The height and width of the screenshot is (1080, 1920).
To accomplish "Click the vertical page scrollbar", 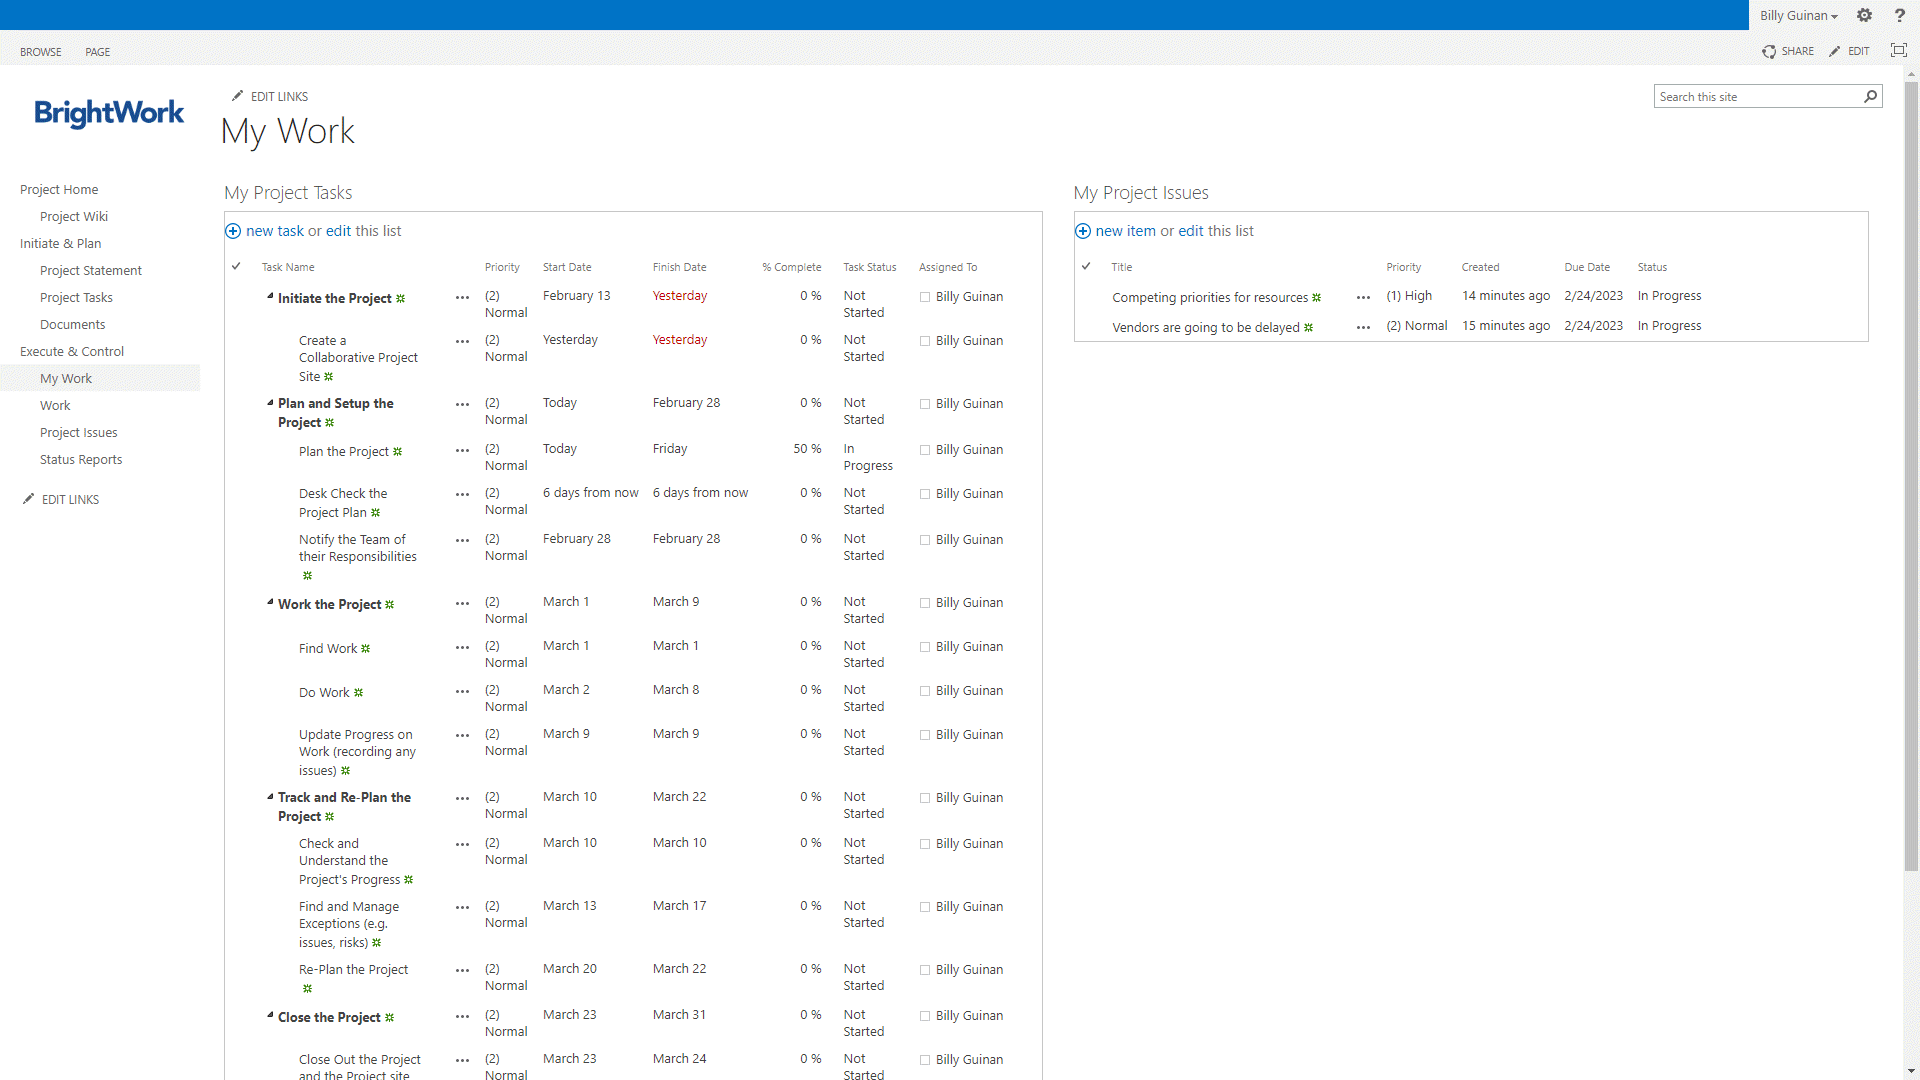I will 1911,475.
